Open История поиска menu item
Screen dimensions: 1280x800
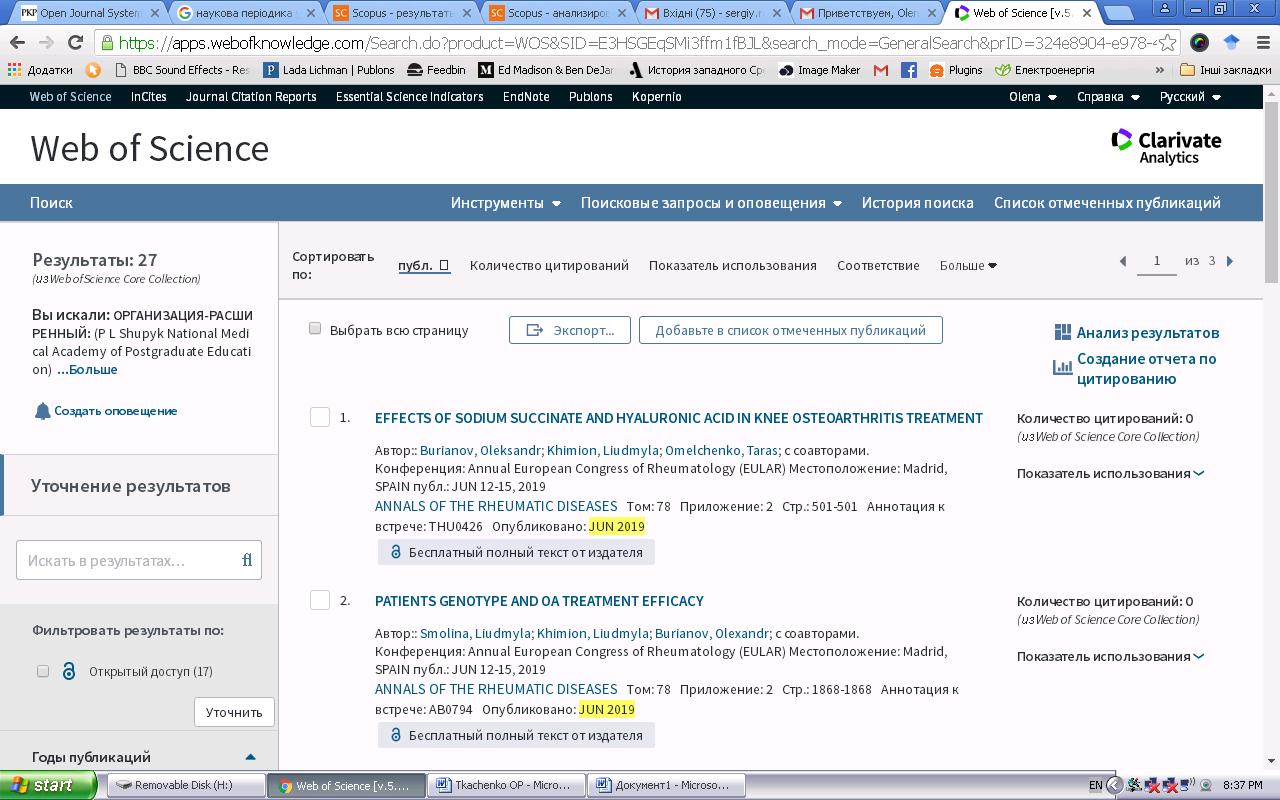coord(917,202)
